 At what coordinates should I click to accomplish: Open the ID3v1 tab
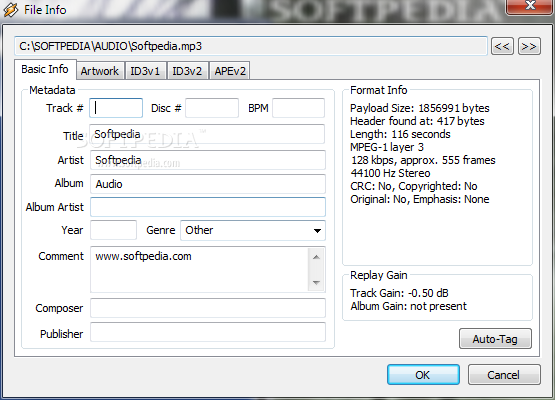point(145,71)
